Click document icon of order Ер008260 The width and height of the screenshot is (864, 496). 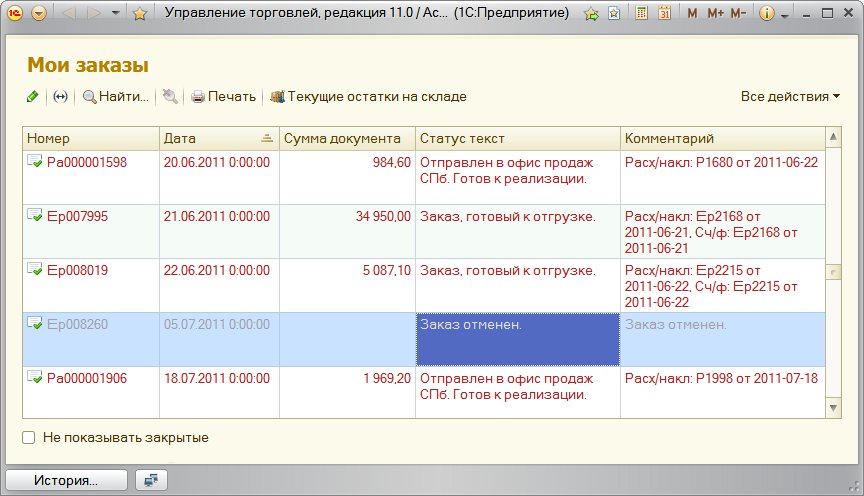coord(35,323)
